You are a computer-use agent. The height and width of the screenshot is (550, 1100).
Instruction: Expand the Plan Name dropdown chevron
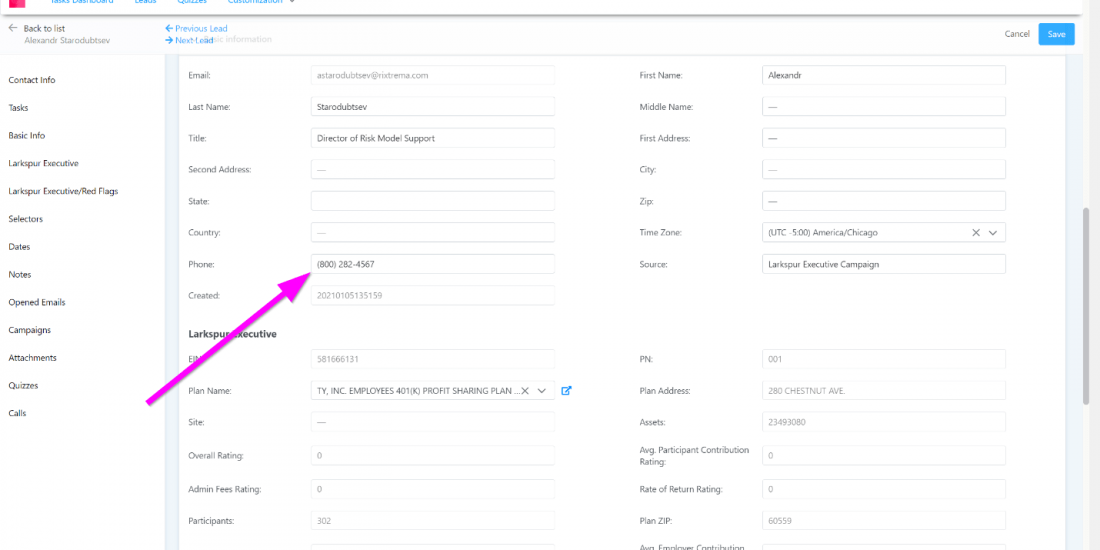[x=543, y=391]
